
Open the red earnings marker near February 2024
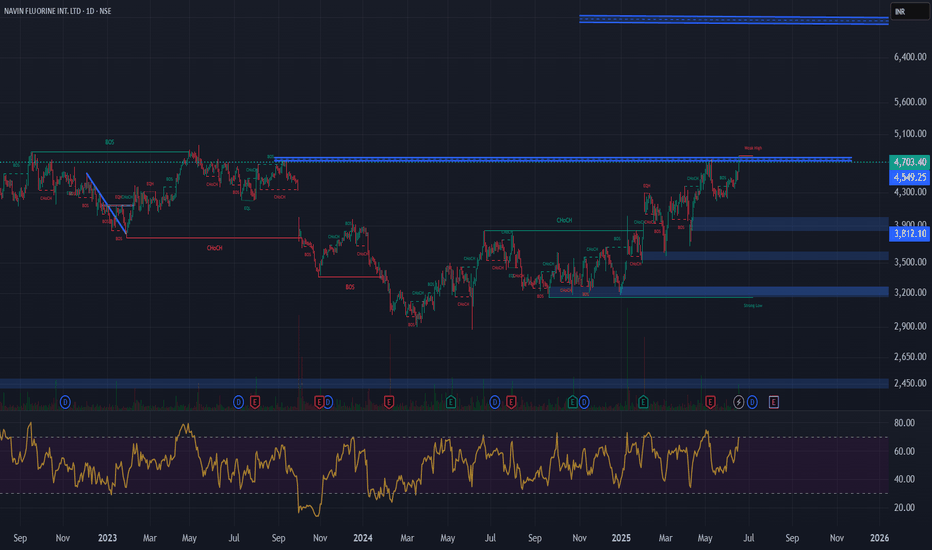[389, 403]
